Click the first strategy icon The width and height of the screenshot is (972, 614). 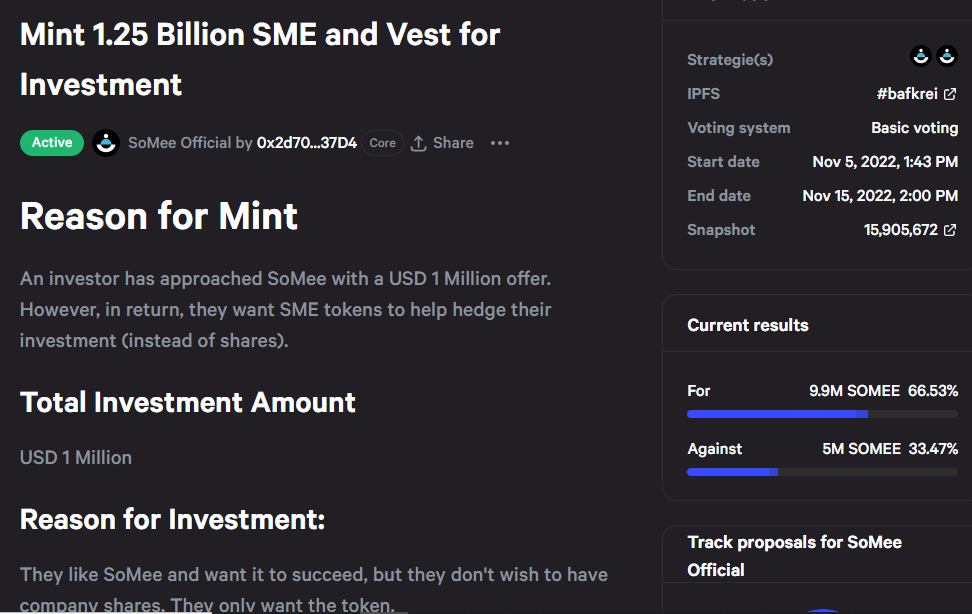click(x=921, y=56)
